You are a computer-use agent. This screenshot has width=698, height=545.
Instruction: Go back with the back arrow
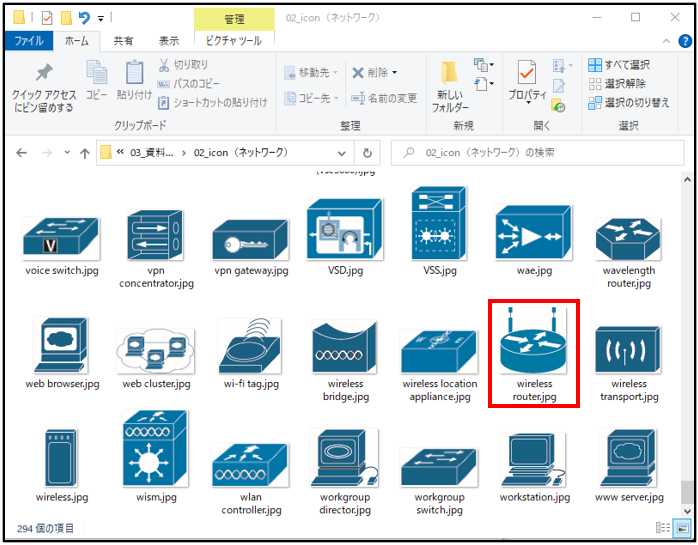point(21,153)
